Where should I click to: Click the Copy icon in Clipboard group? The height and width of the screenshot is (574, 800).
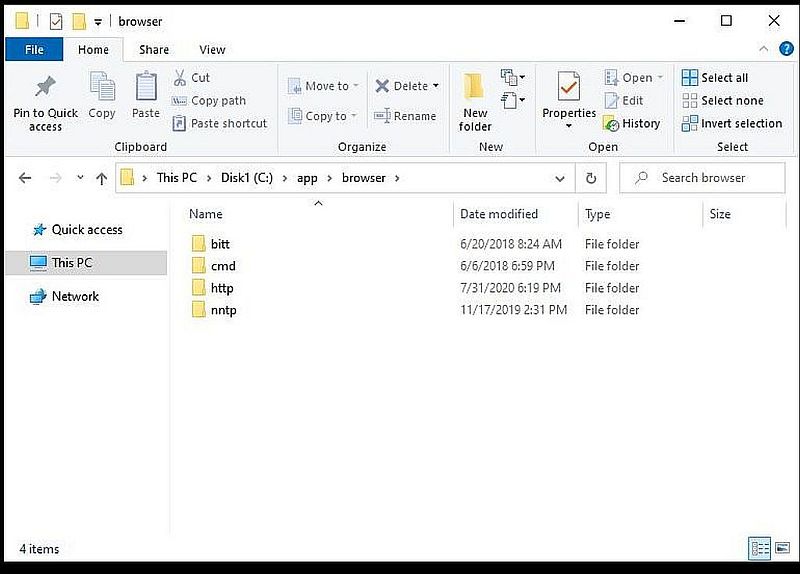point(102,86)
